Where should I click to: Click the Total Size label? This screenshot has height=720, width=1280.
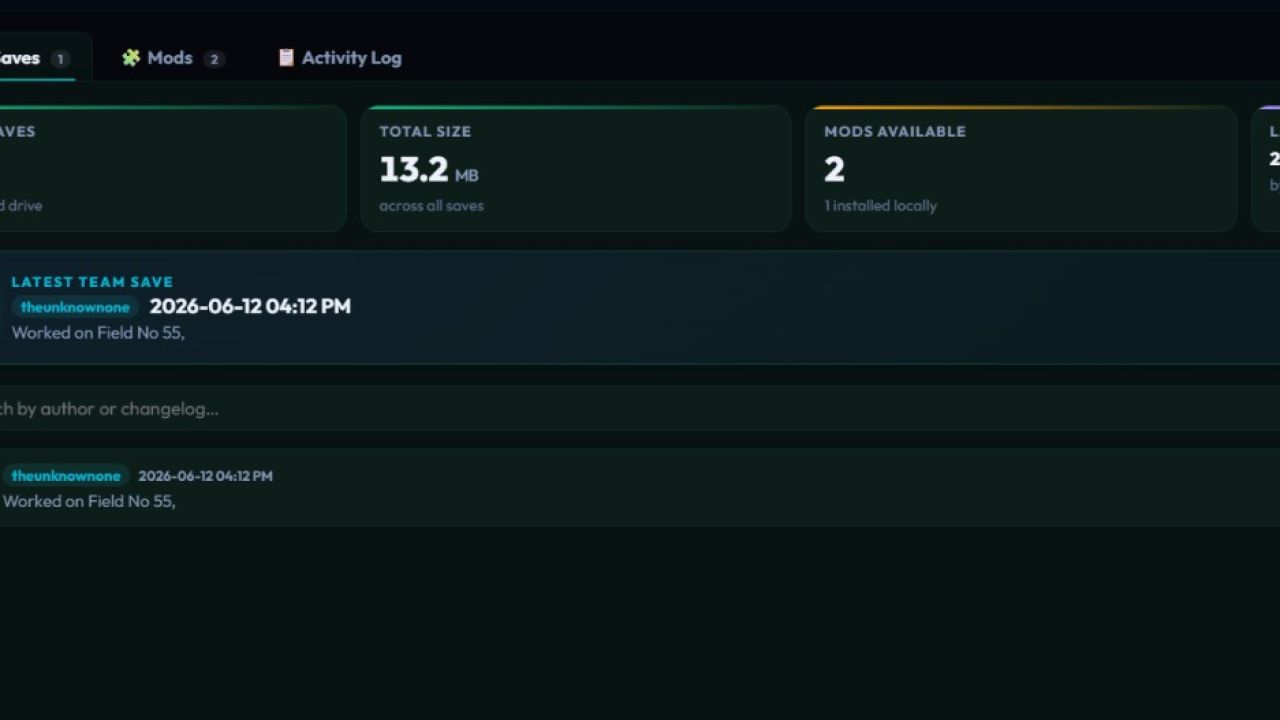[425, 131]
